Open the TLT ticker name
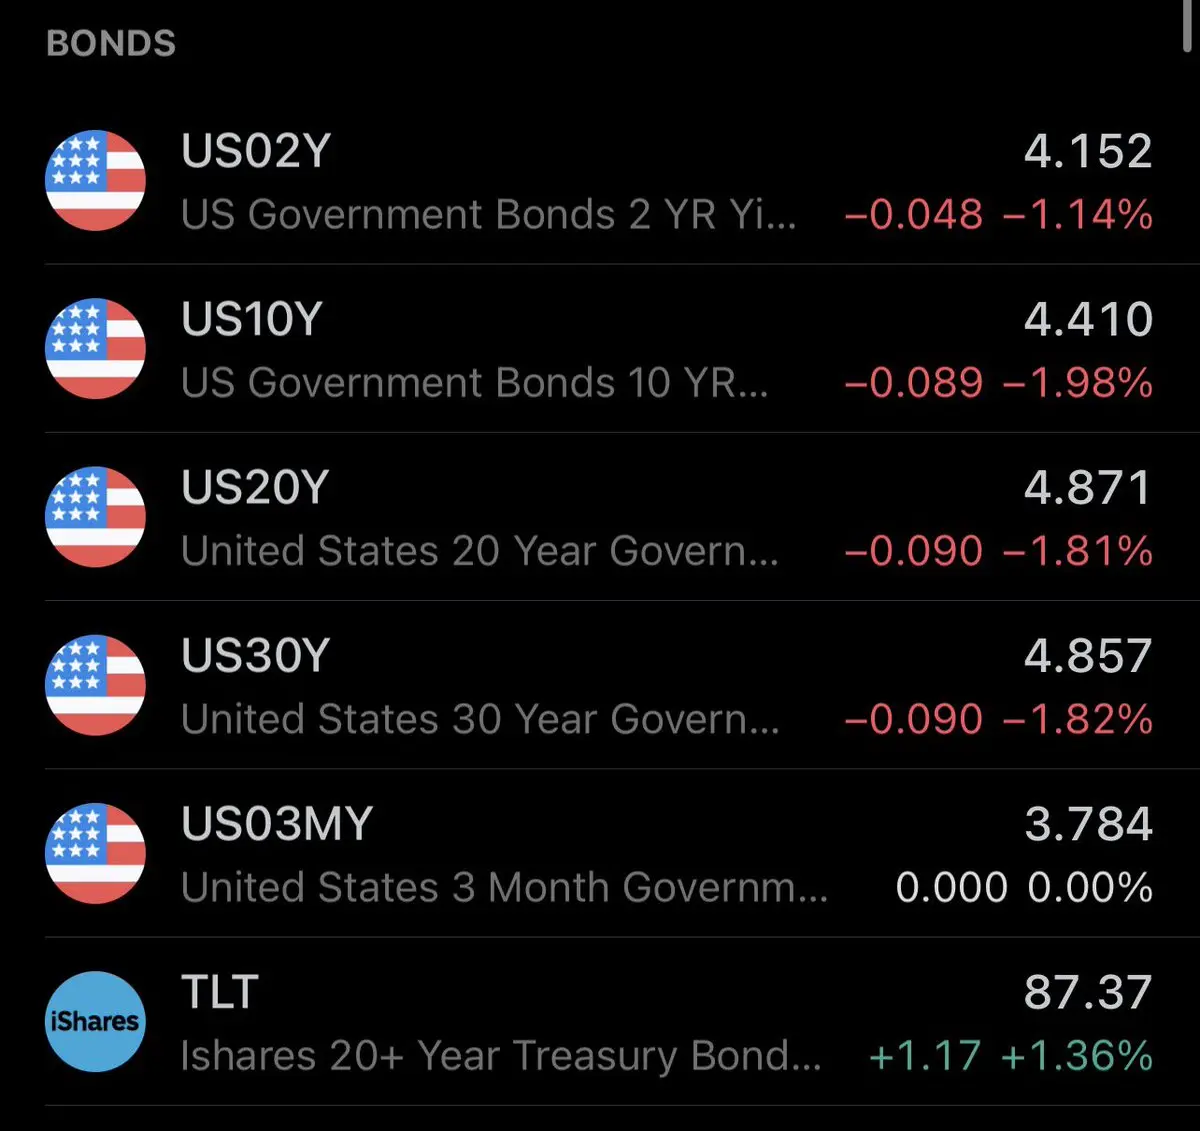 click(x=220, y=992)
